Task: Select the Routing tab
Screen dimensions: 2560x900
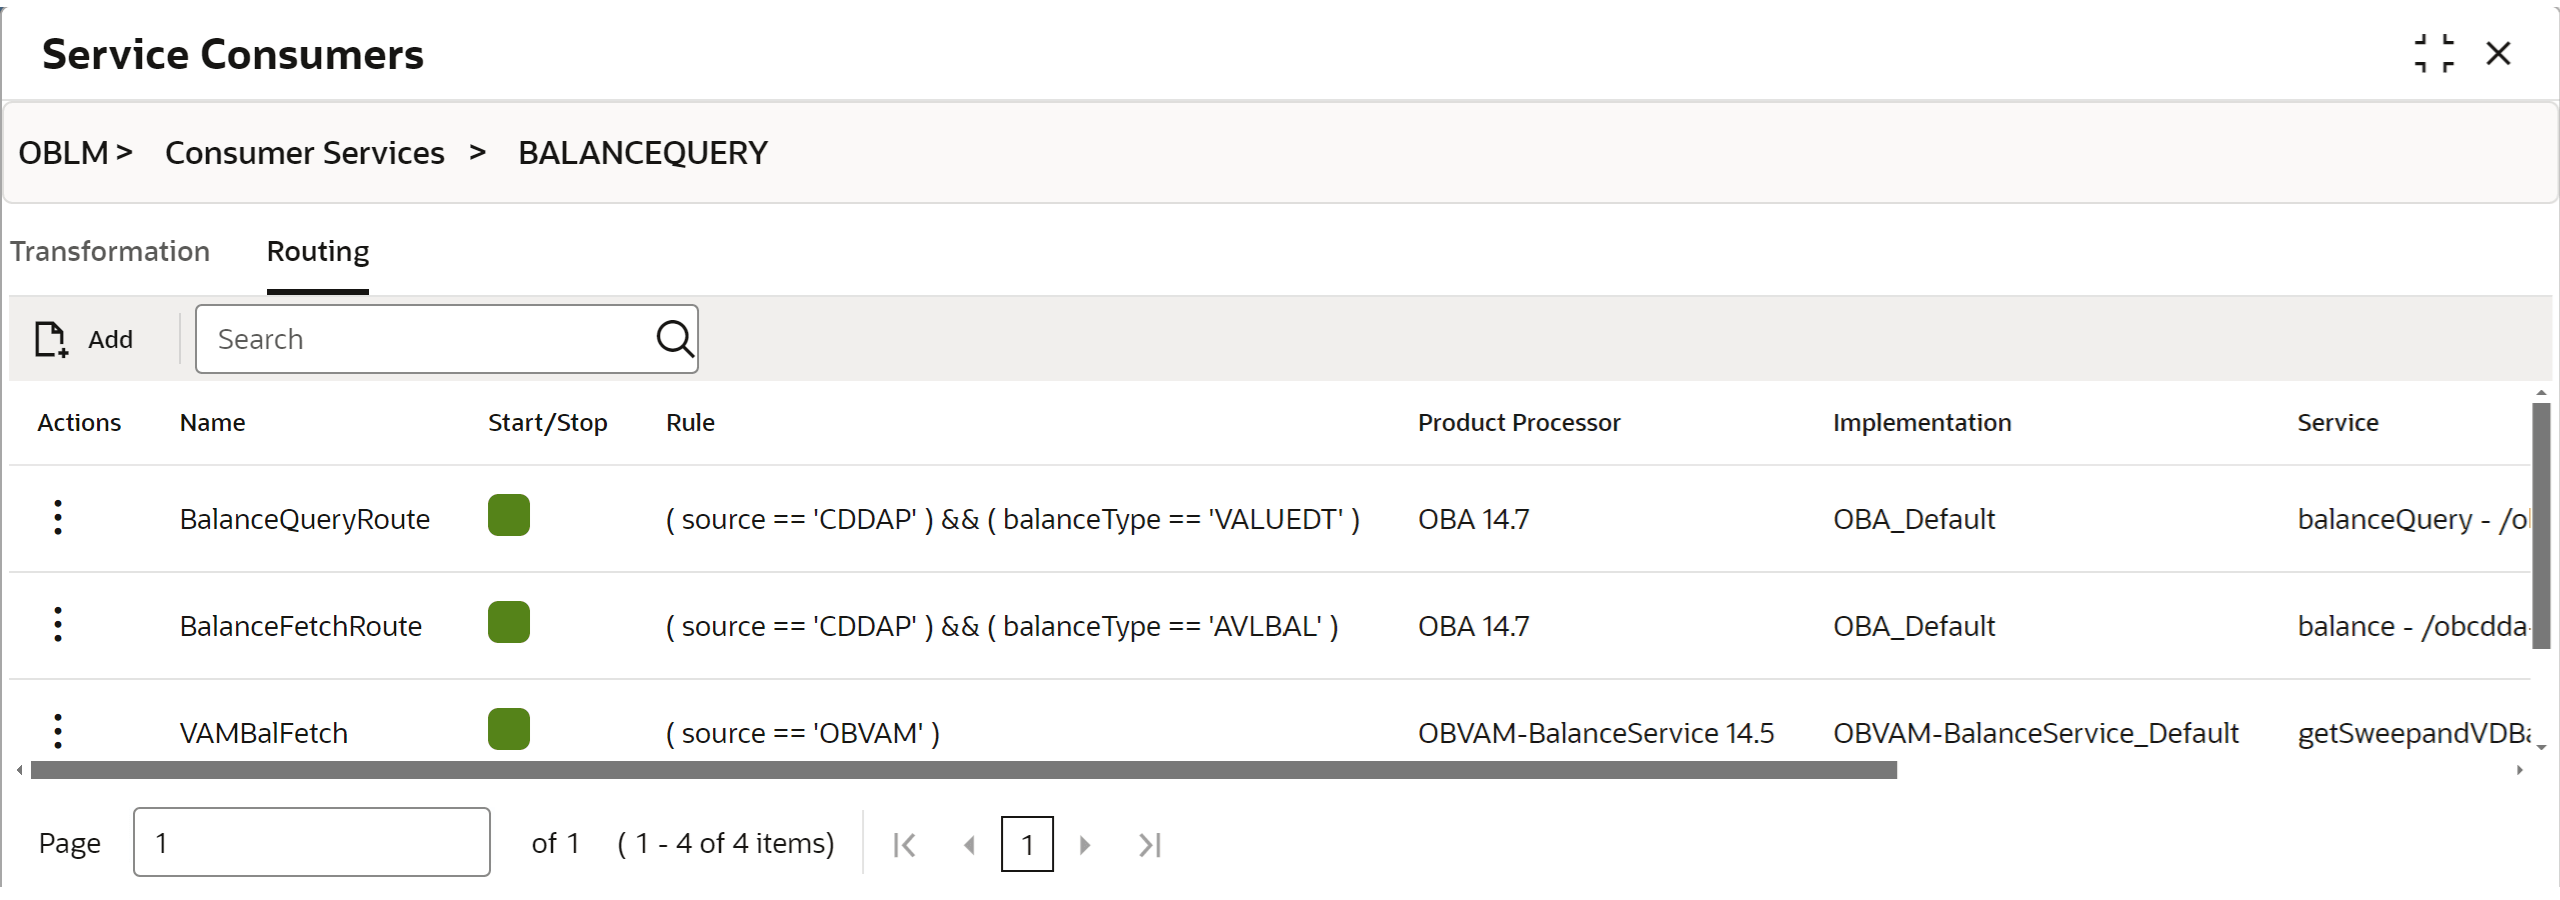Action: click(x=318, y=251)
